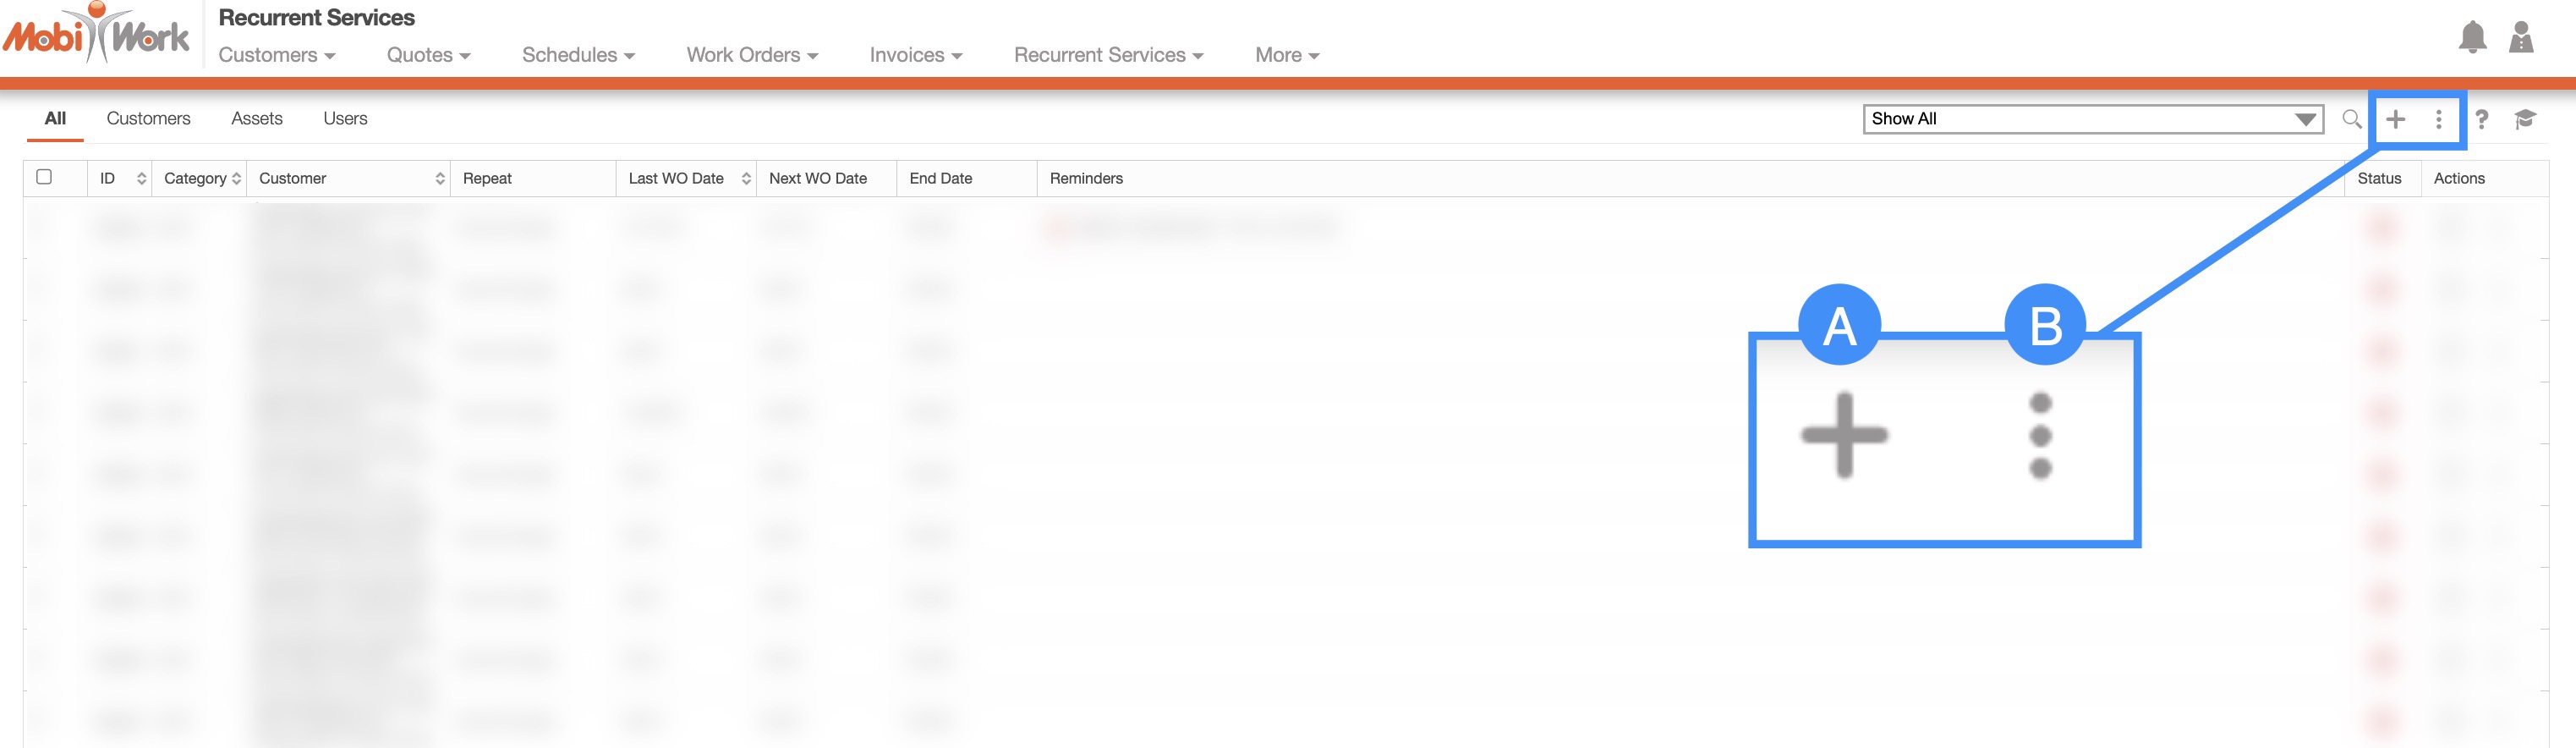Switch to the Users tab
Image resolution: width=2576 pixels, height=748 pixels.
[x=345, y=118]
